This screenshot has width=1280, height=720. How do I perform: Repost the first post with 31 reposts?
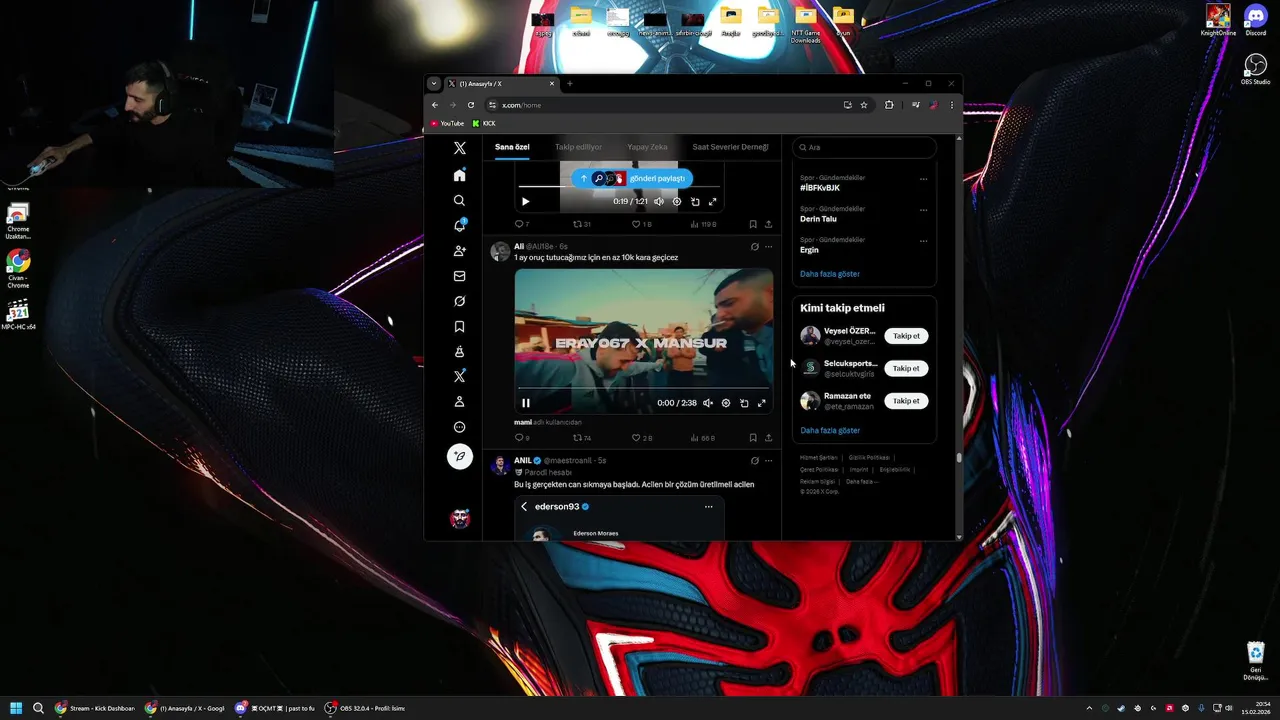[582, 224]
